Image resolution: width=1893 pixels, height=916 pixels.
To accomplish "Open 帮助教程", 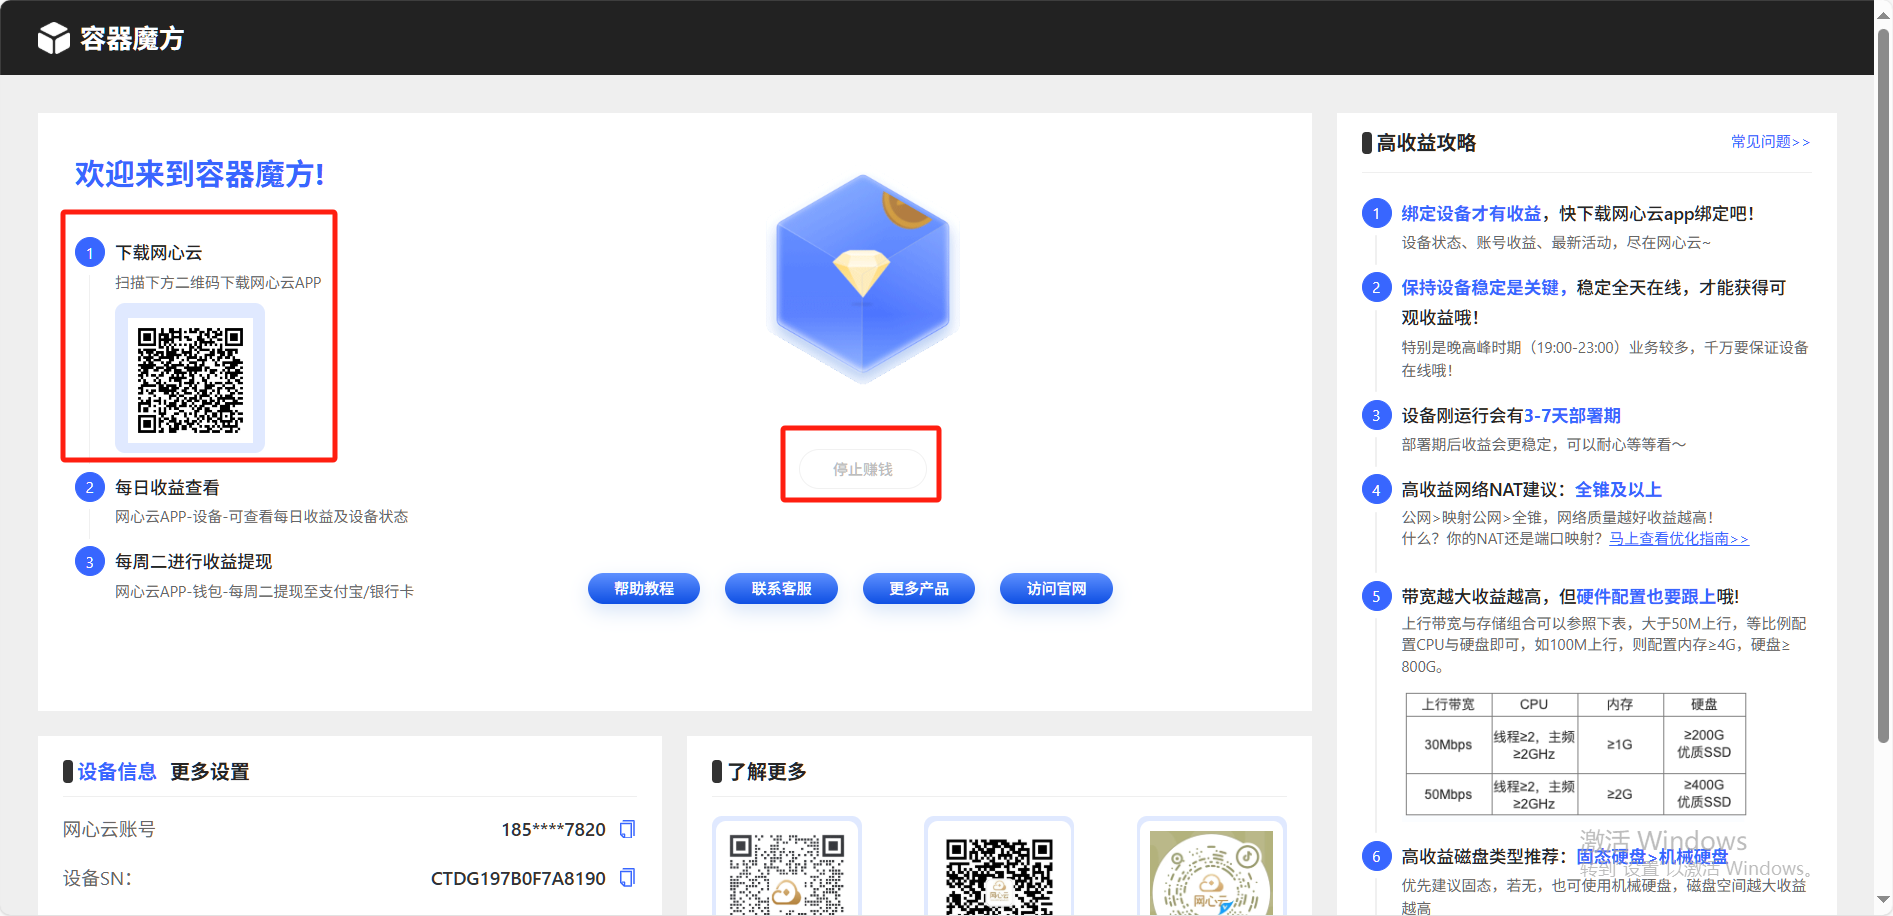I will [644, 588].
